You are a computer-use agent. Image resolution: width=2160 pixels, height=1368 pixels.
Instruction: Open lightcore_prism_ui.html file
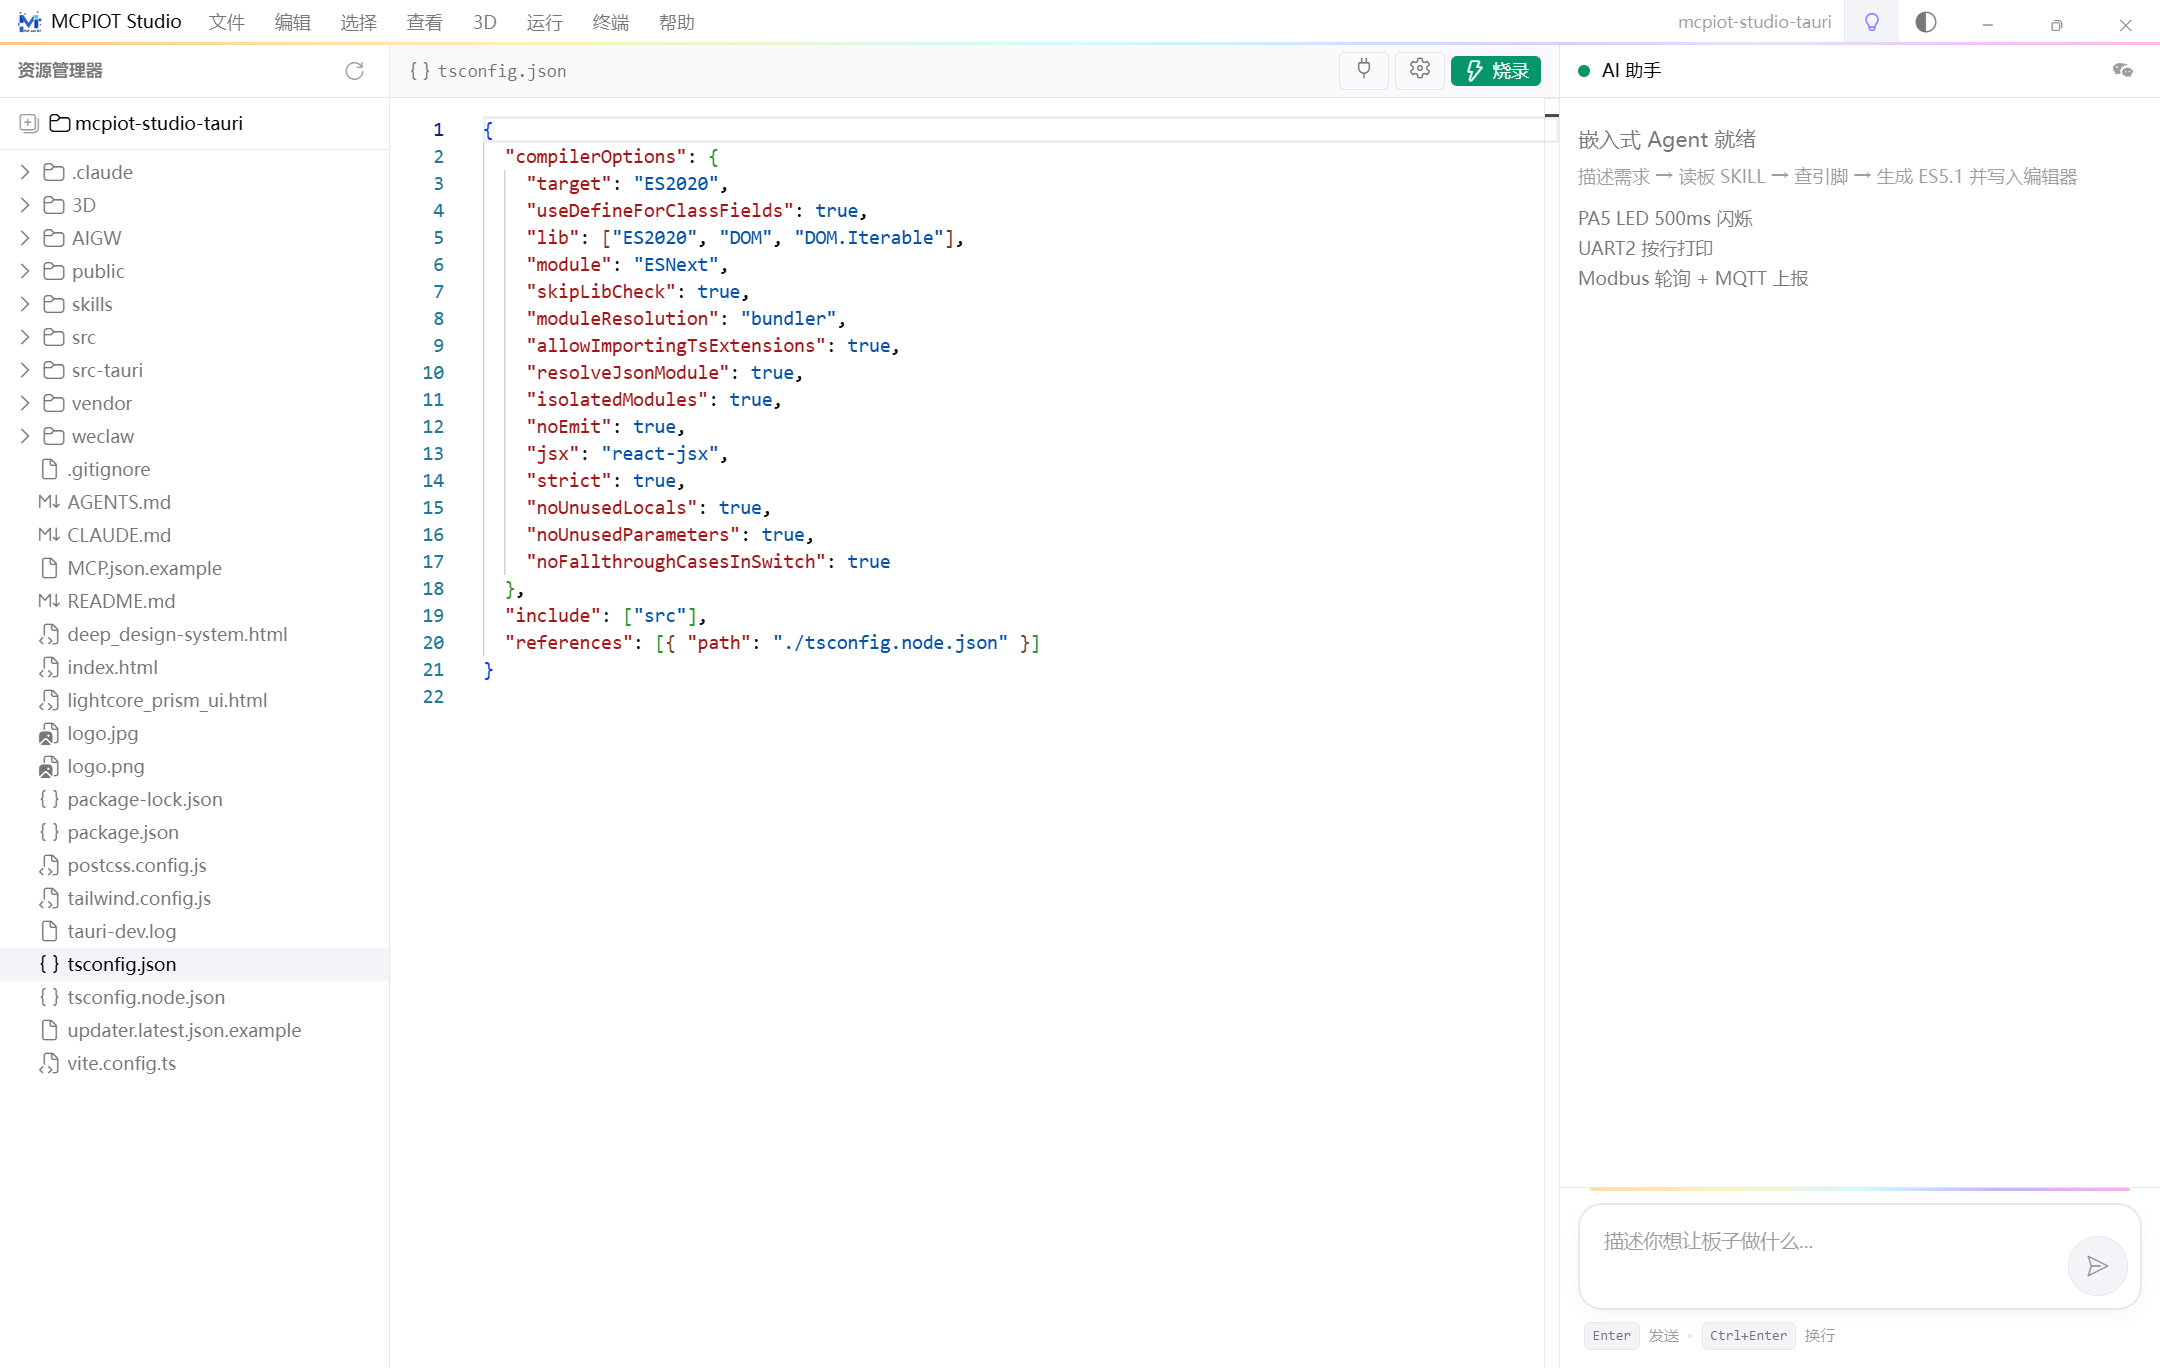[167, 700]
